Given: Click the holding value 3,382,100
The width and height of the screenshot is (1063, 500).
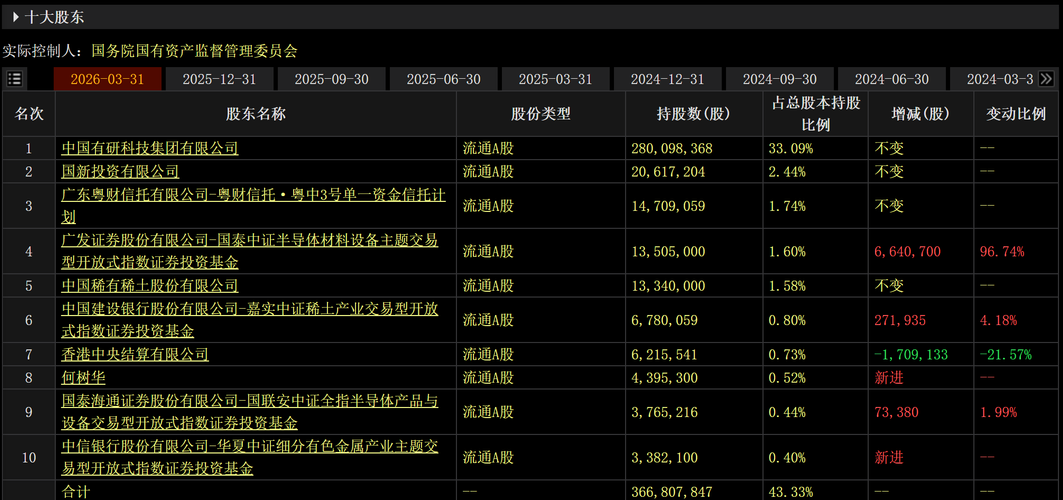Looking at the screenshot, I should pyautogui.click(x=664, y=457).
